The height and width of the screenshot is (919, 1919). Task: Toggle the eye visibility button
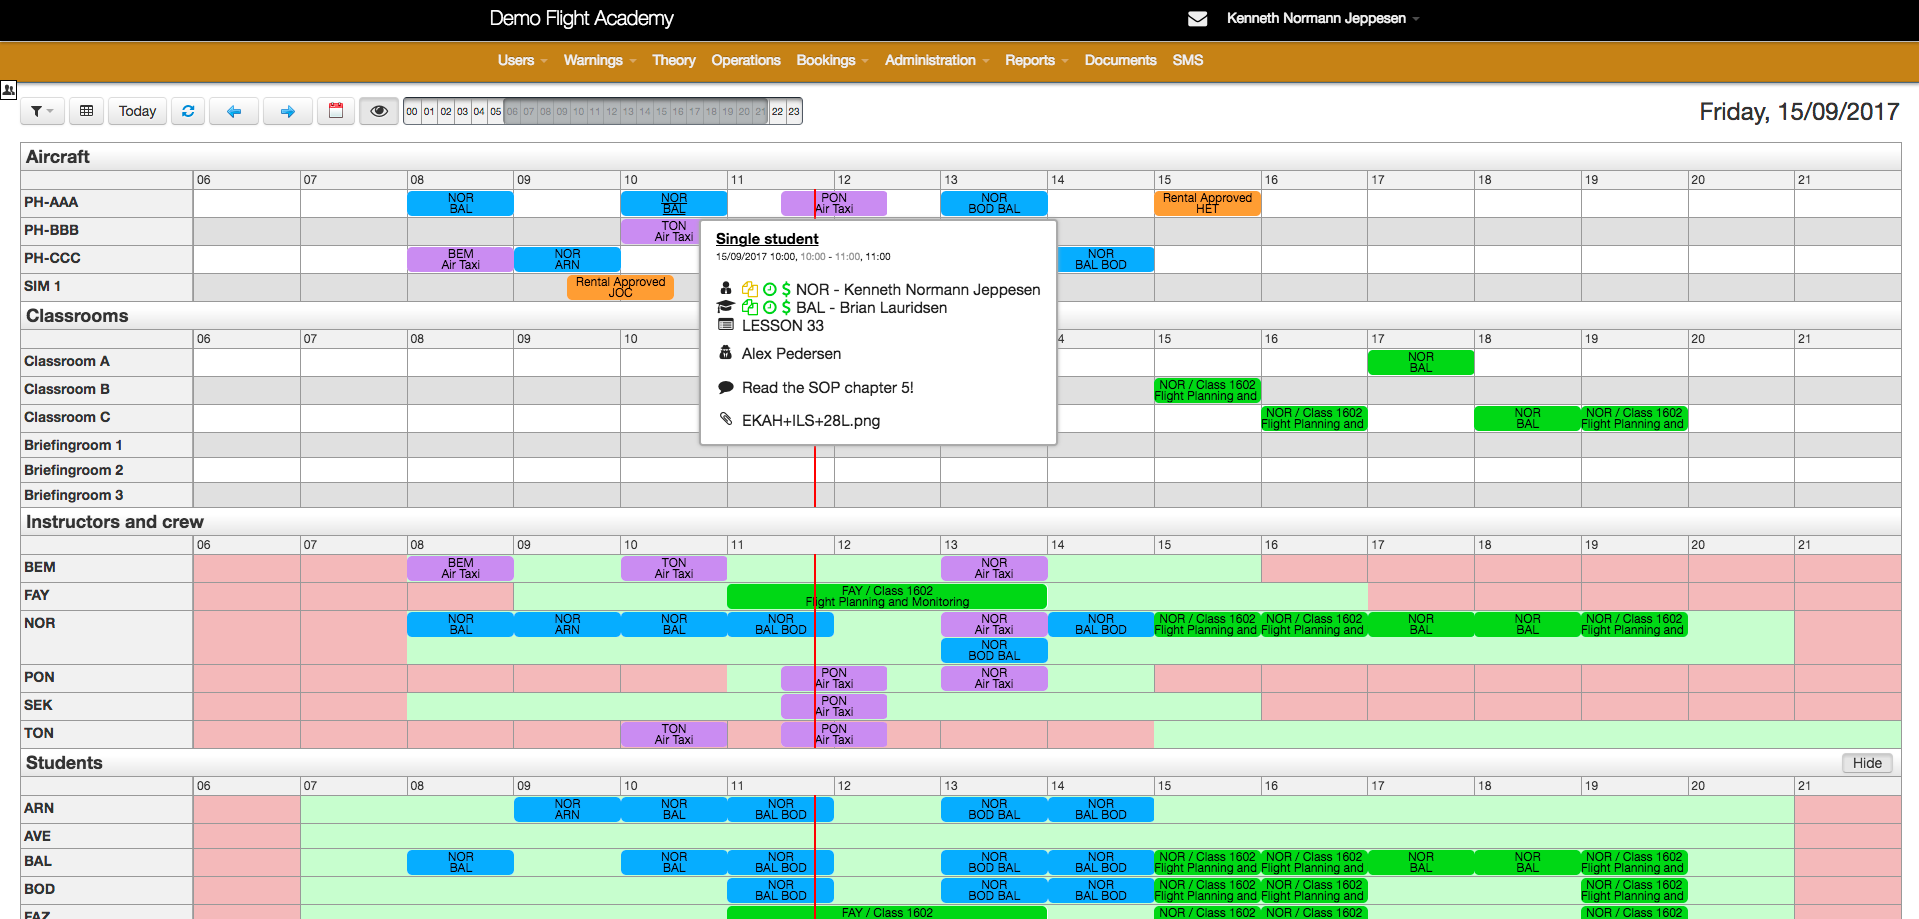pos(379,111)
